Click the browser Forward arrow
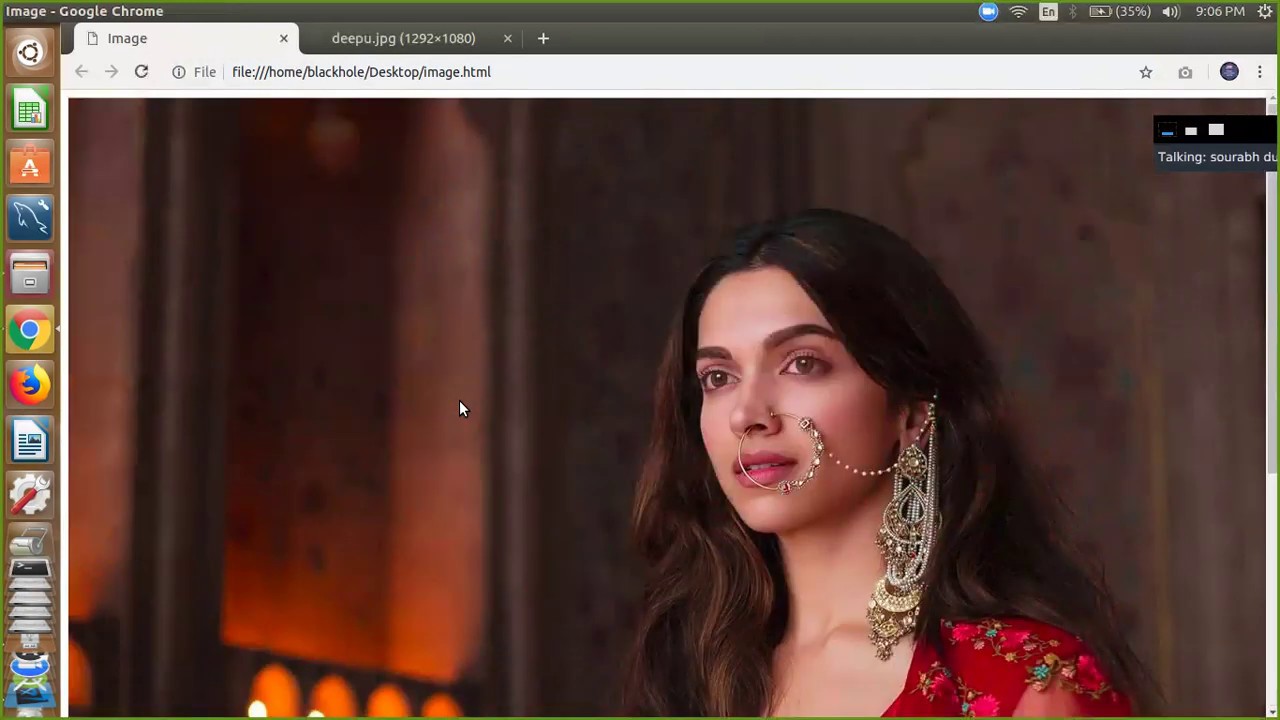Image resolution: width=1280 pixels, height=720 pixels. (x=111, y=72)
